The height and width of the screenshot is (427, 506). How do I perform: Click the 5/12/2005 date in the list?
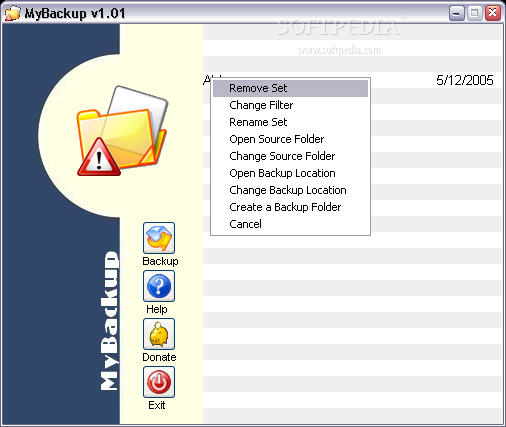[465, 80]
